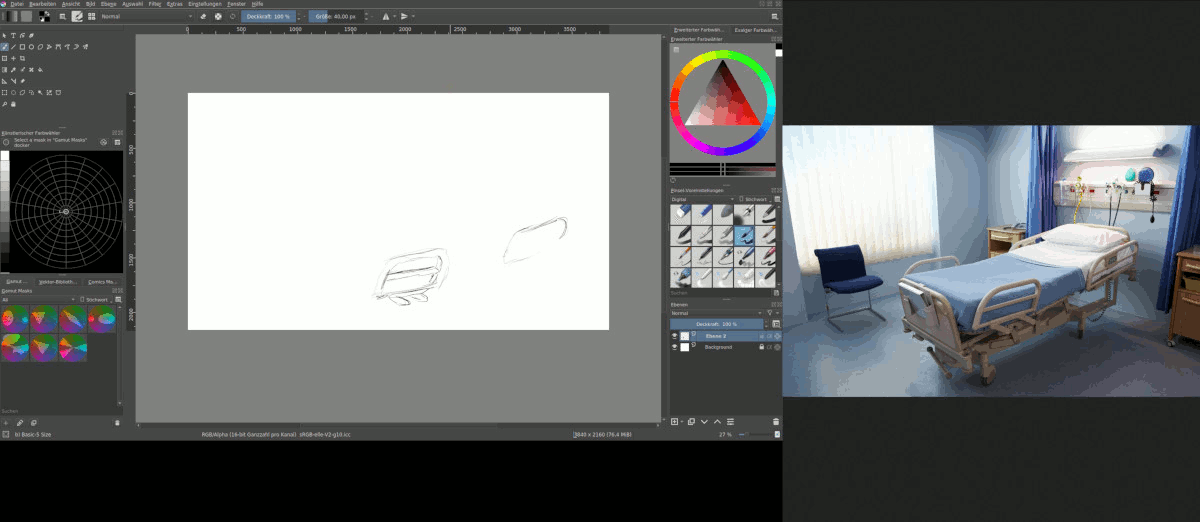Hide the Background layer
Viewport: 1200px width, 522px height.
tap(674, 347)
